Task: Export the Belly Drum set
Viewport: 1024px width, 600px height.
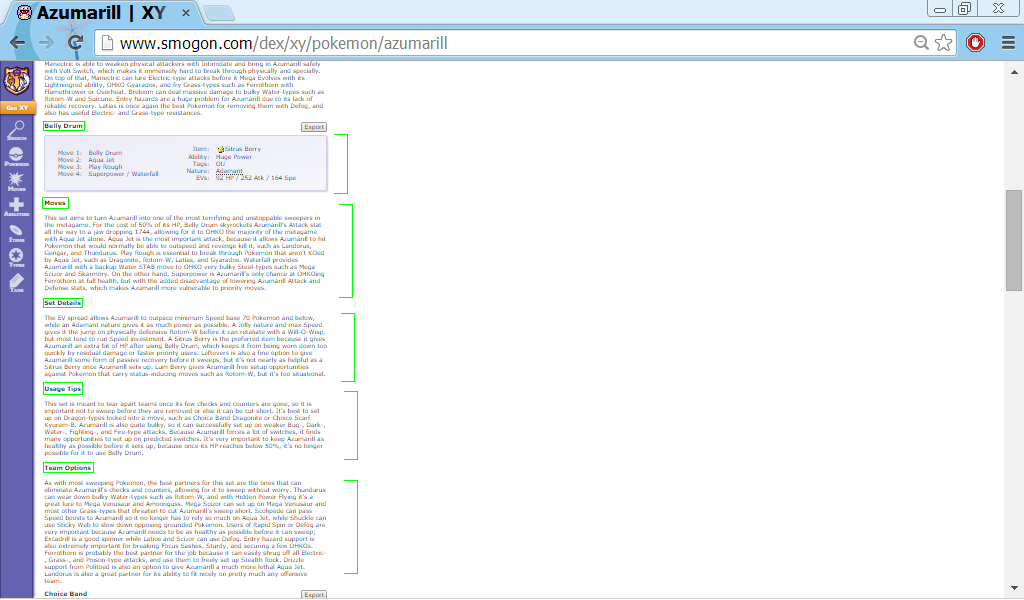Action: (314, 127)
